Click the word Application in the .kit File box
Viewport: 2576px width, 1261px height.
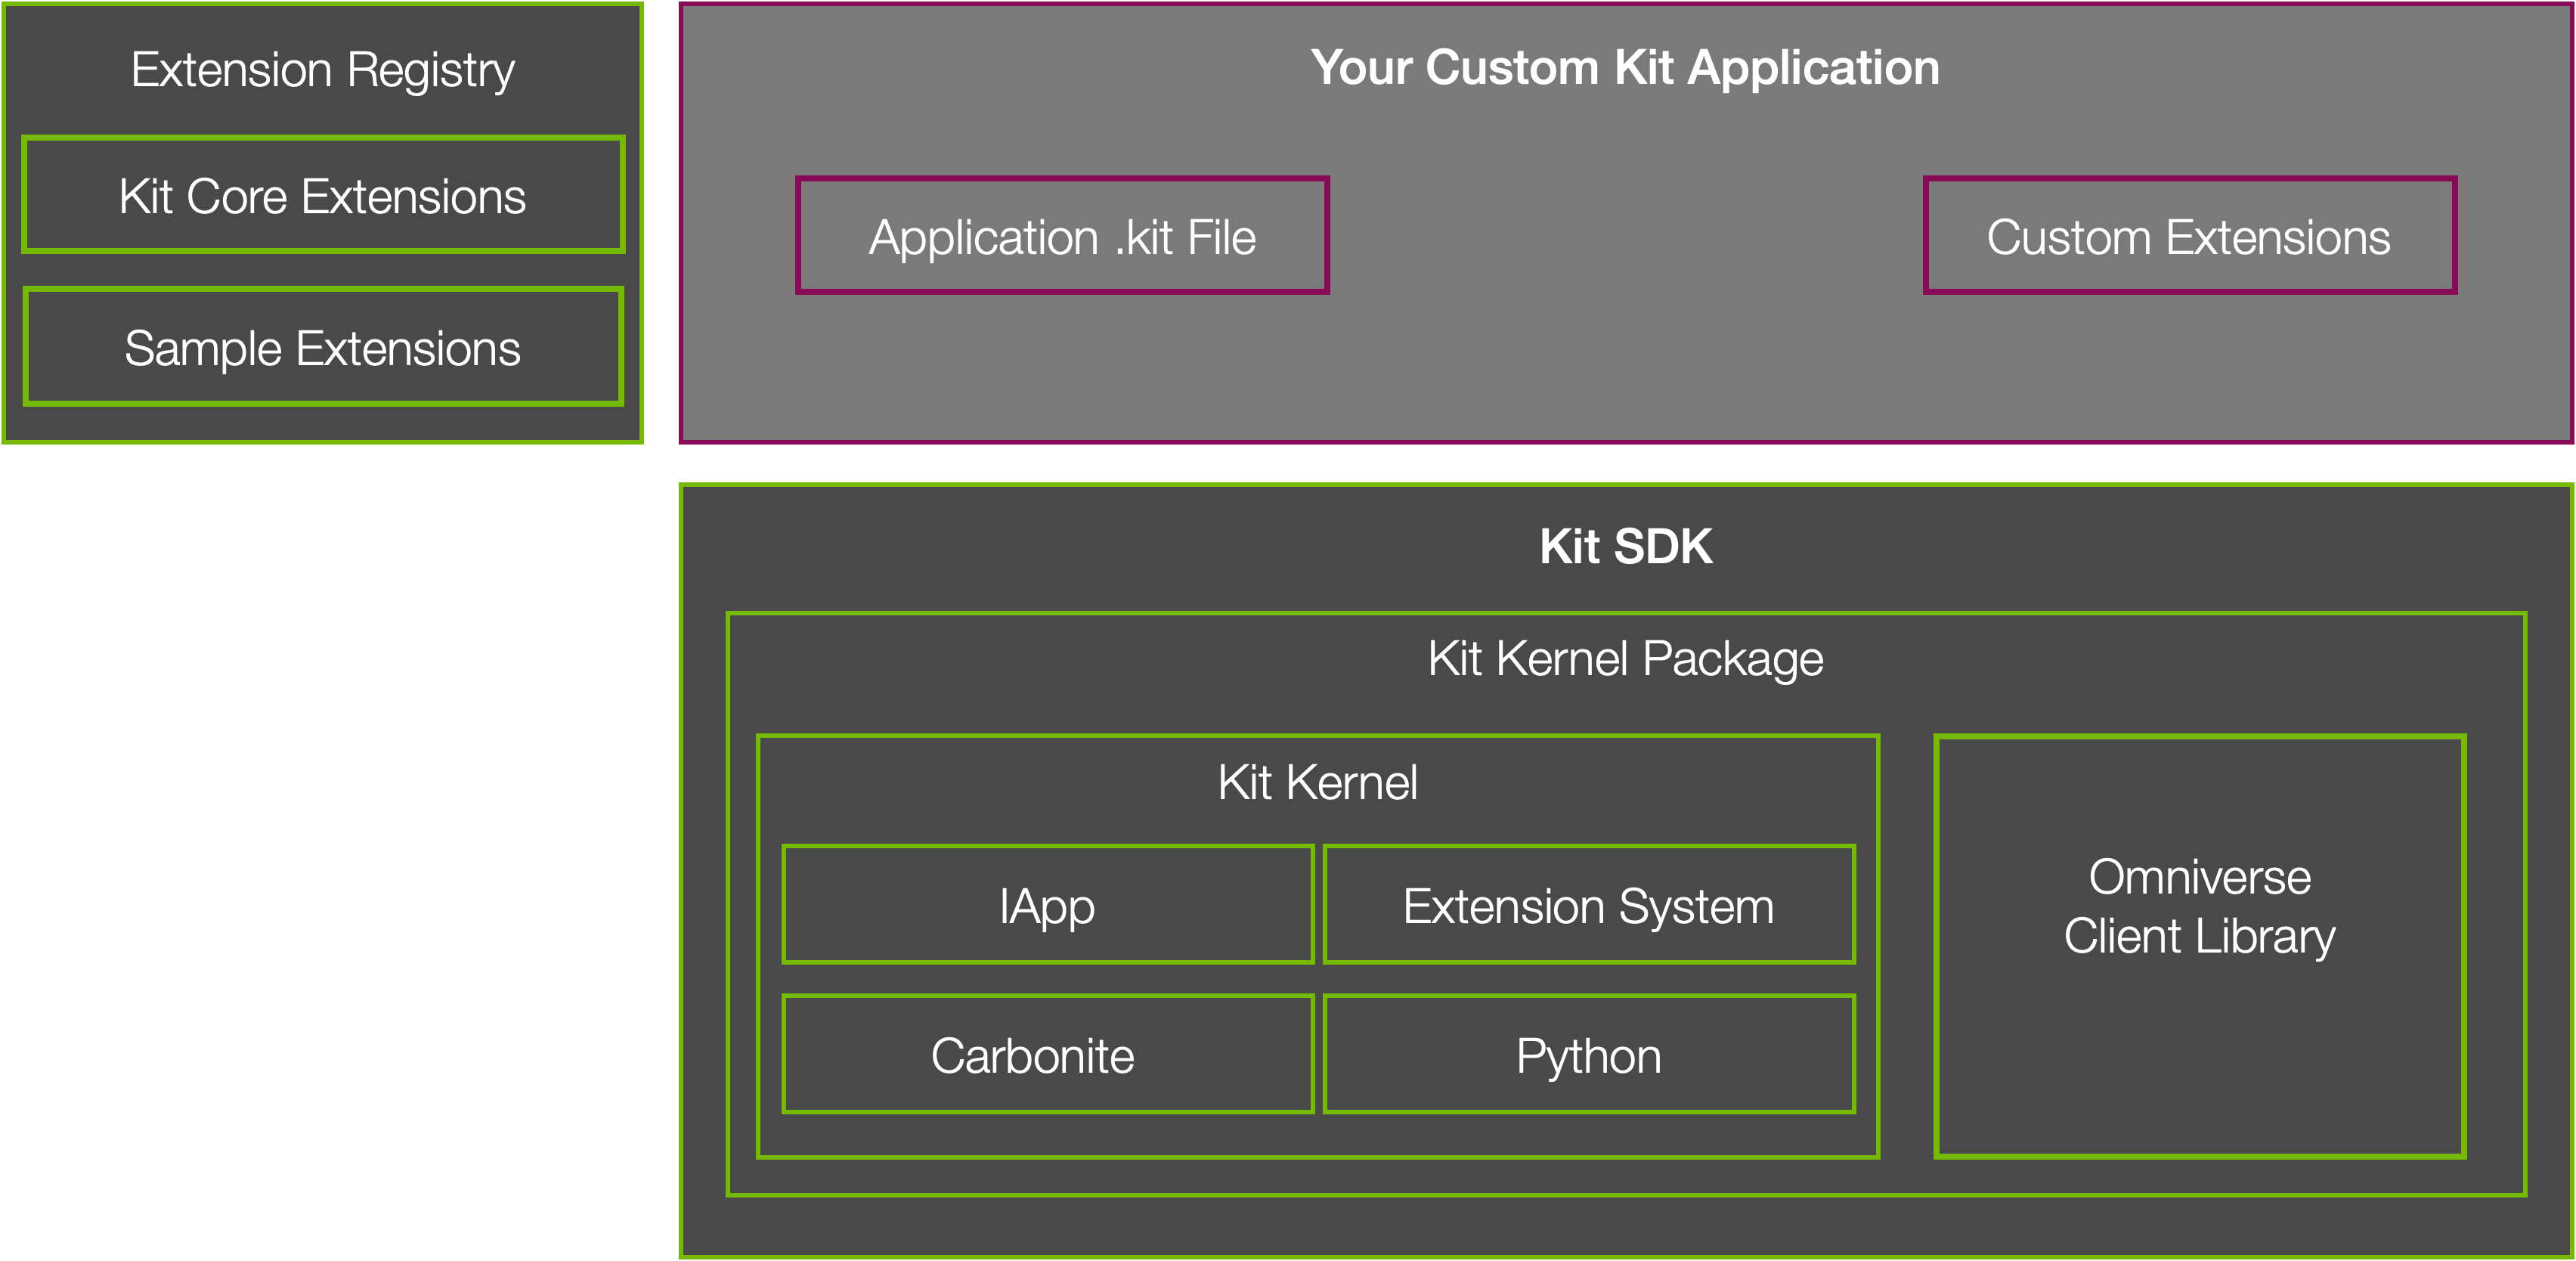pyautogui.click(x=984, y=237)
